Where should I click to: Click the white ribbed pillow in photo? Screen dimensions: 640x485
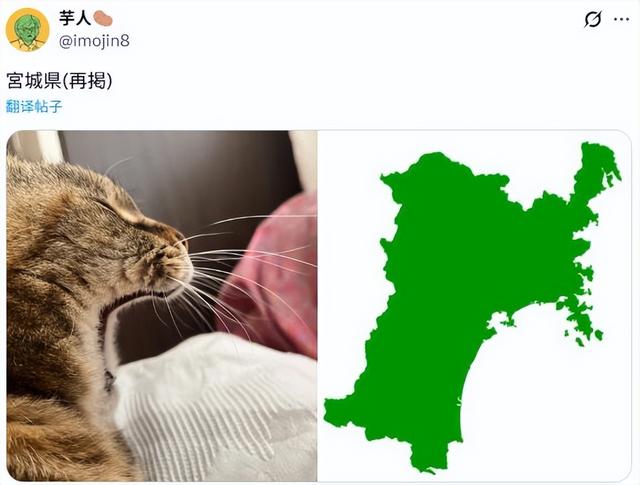(216, 408)
